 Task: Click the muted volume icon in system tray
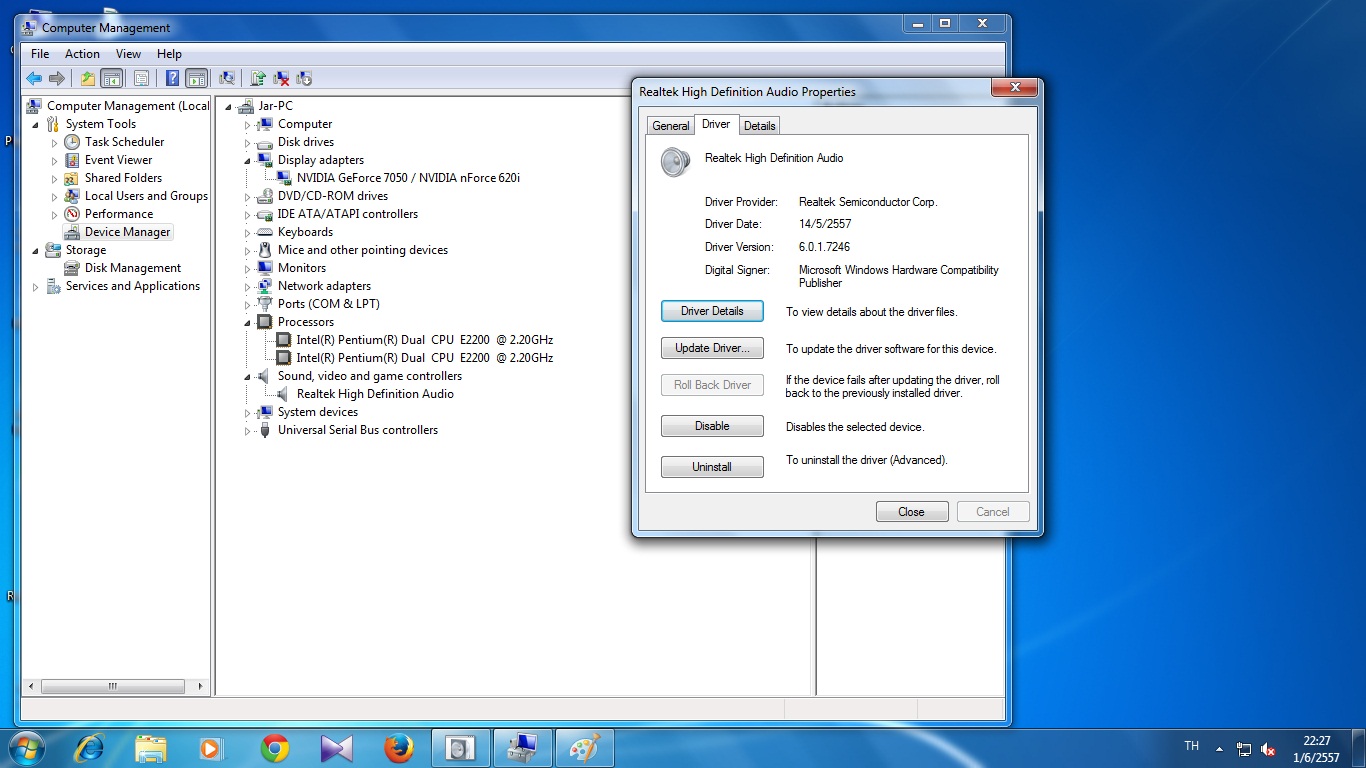click(1268, 748)
